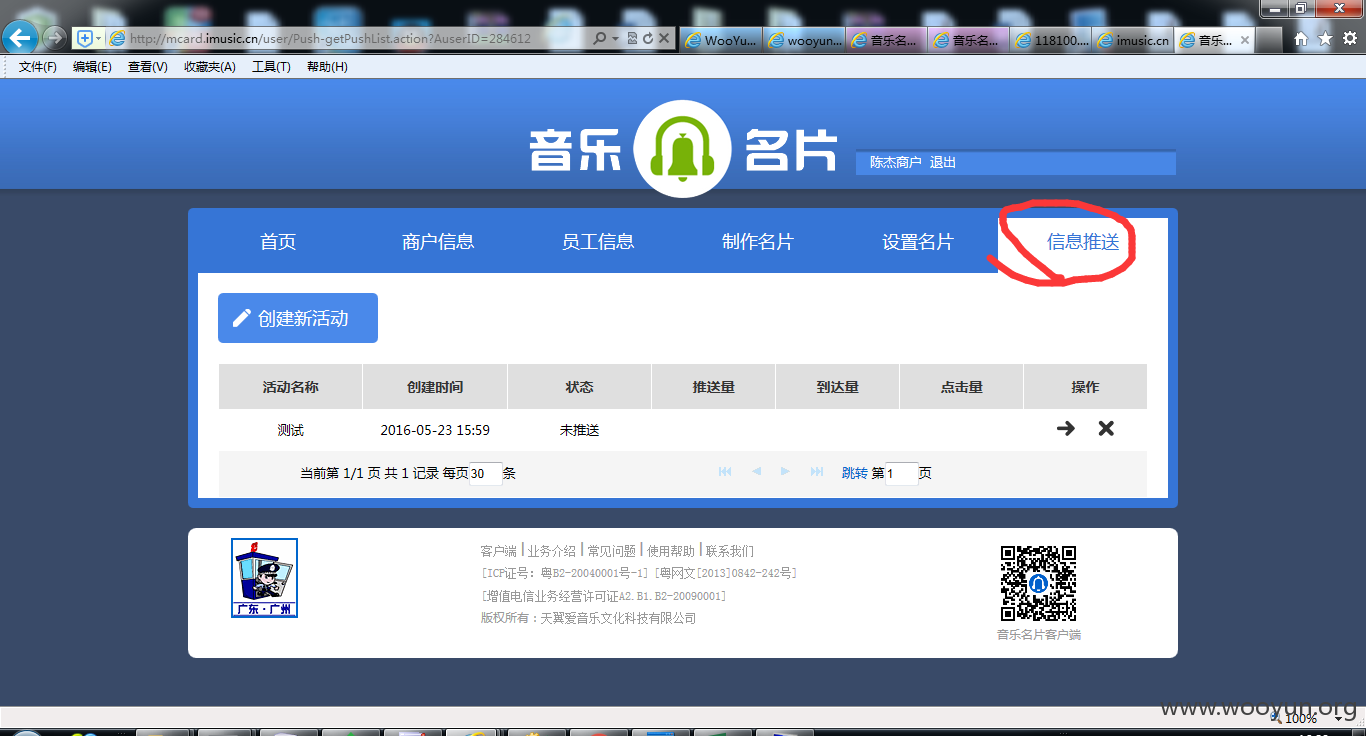Go to the 首页 navigation tab
The image size is (1366, 736).
coord(278,242)
